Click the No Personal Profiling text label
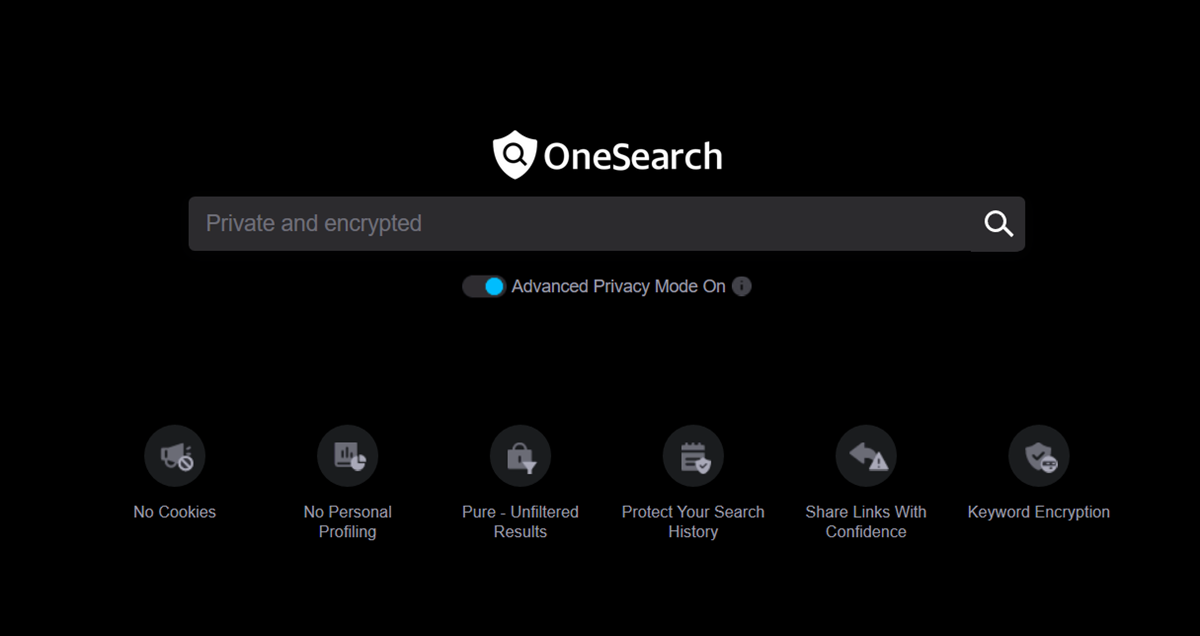The height and width of the screenshot is (636, 1200). pos(348,522)
